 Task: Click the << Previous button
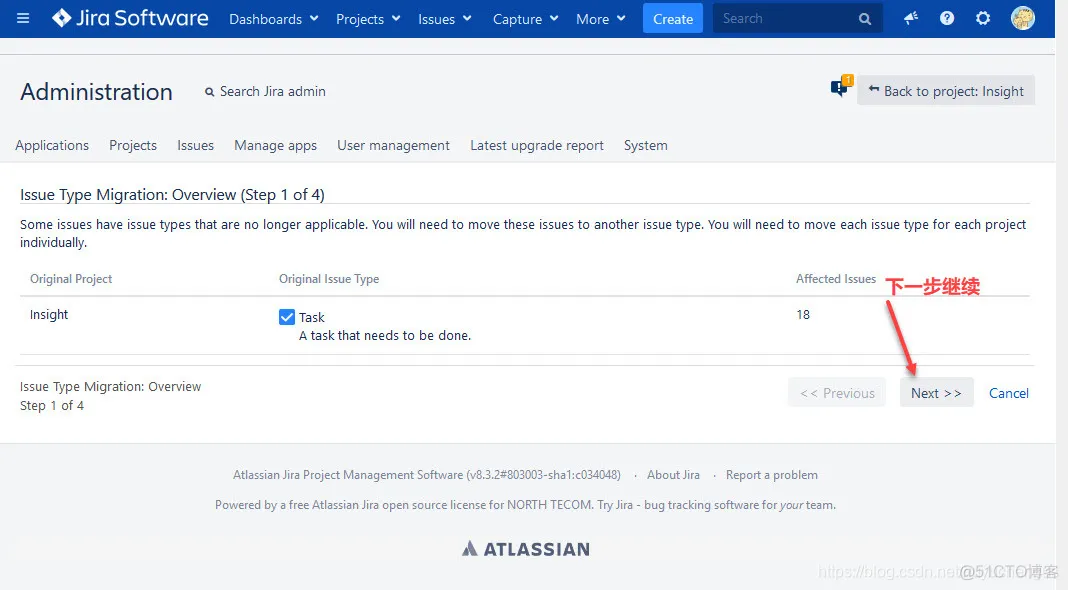[837, 393]
